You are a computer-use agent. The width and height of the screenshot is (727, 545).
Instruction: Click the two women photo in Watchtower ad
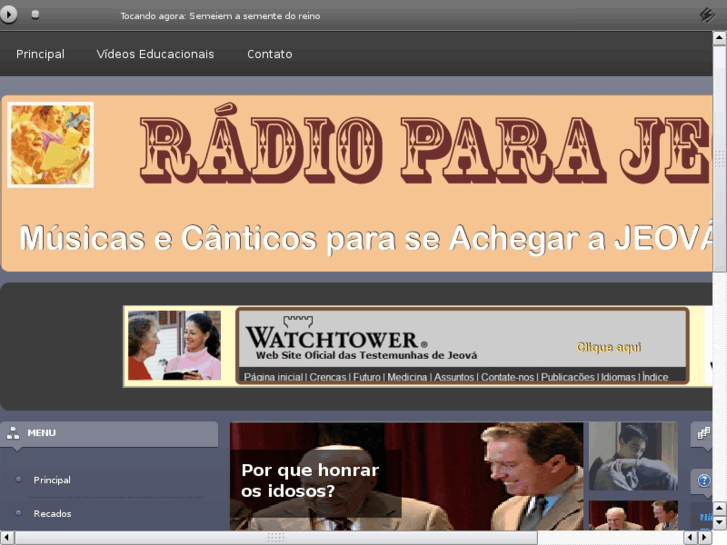pyautogui.click(x=174, y=346)
